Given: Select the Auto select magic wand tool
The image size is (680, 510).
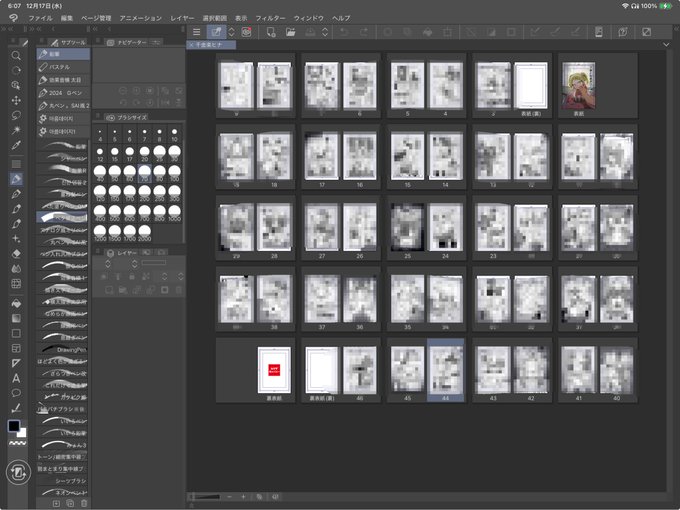Looking at the screenshot, I should 16,130.
